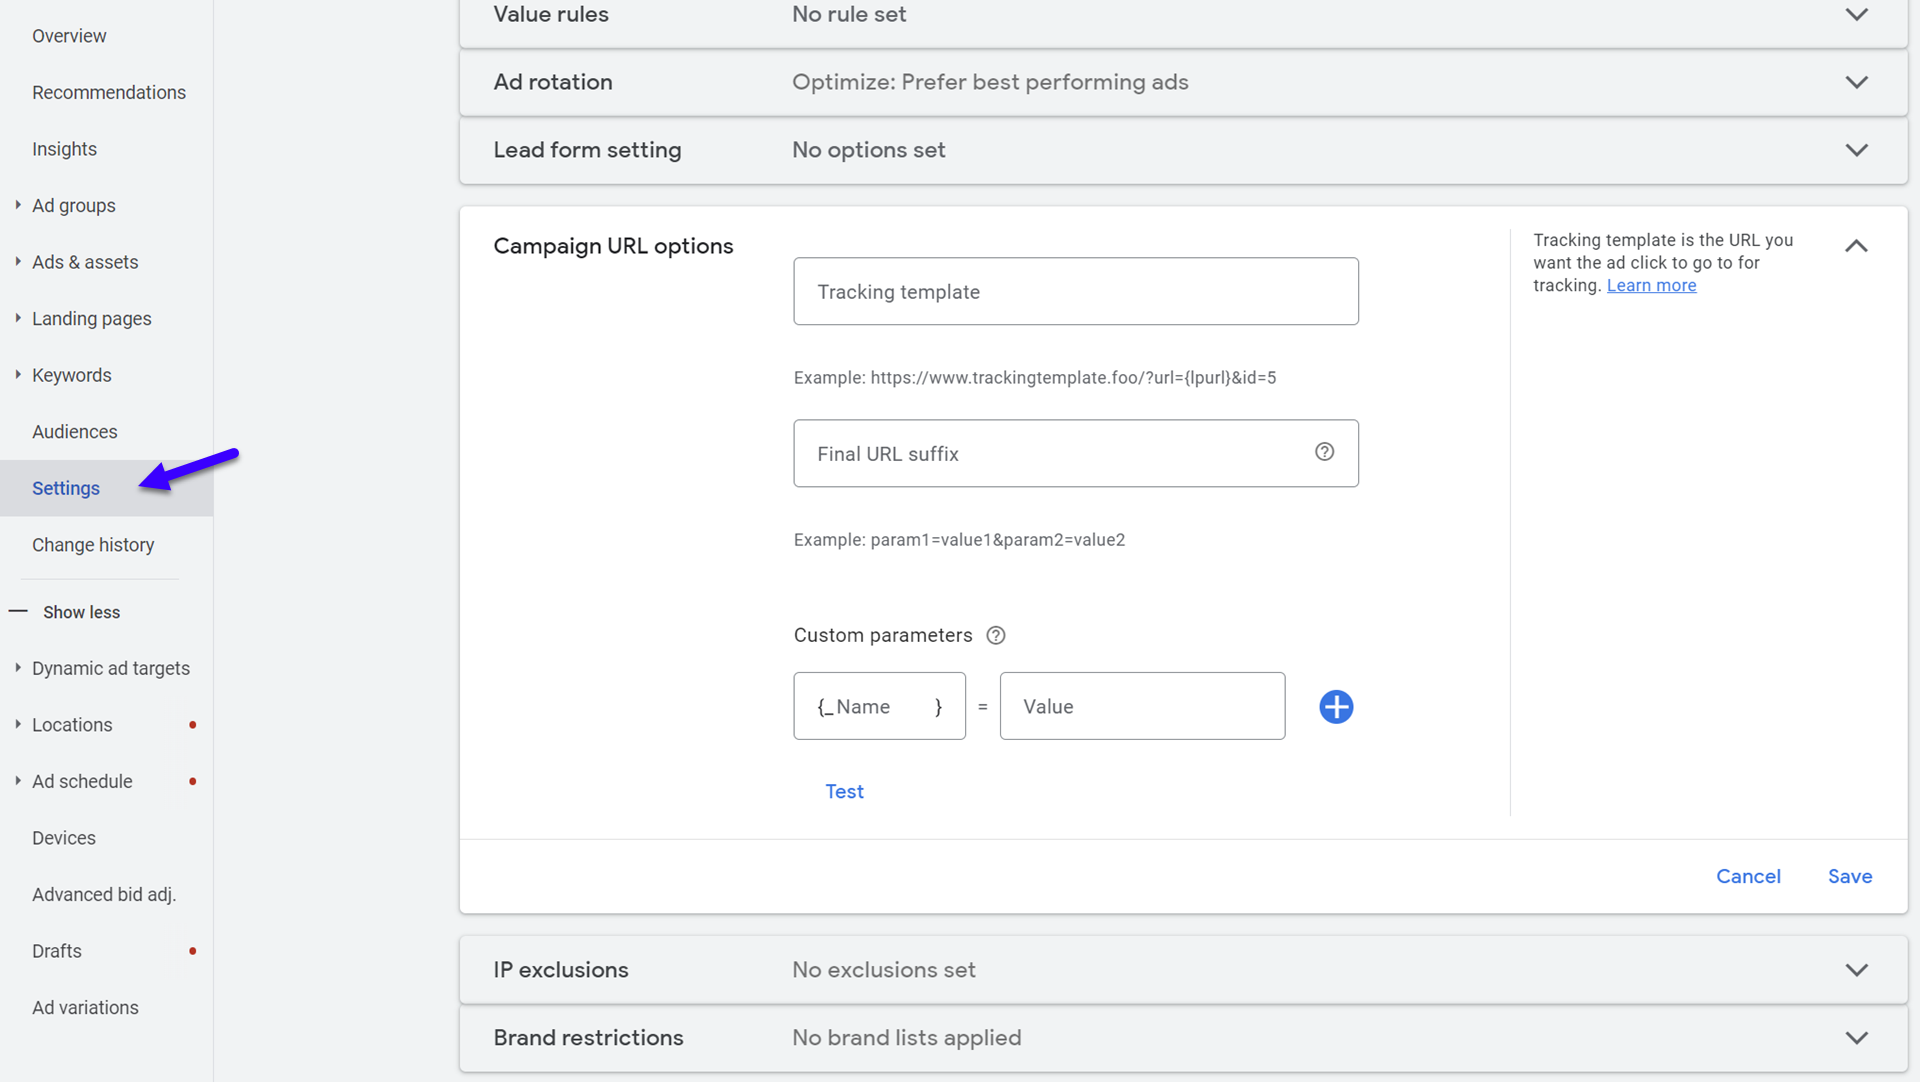Open Custom parameters help icon
Viewport: 1920px width, 1082px height.
(x=996, y=636)
